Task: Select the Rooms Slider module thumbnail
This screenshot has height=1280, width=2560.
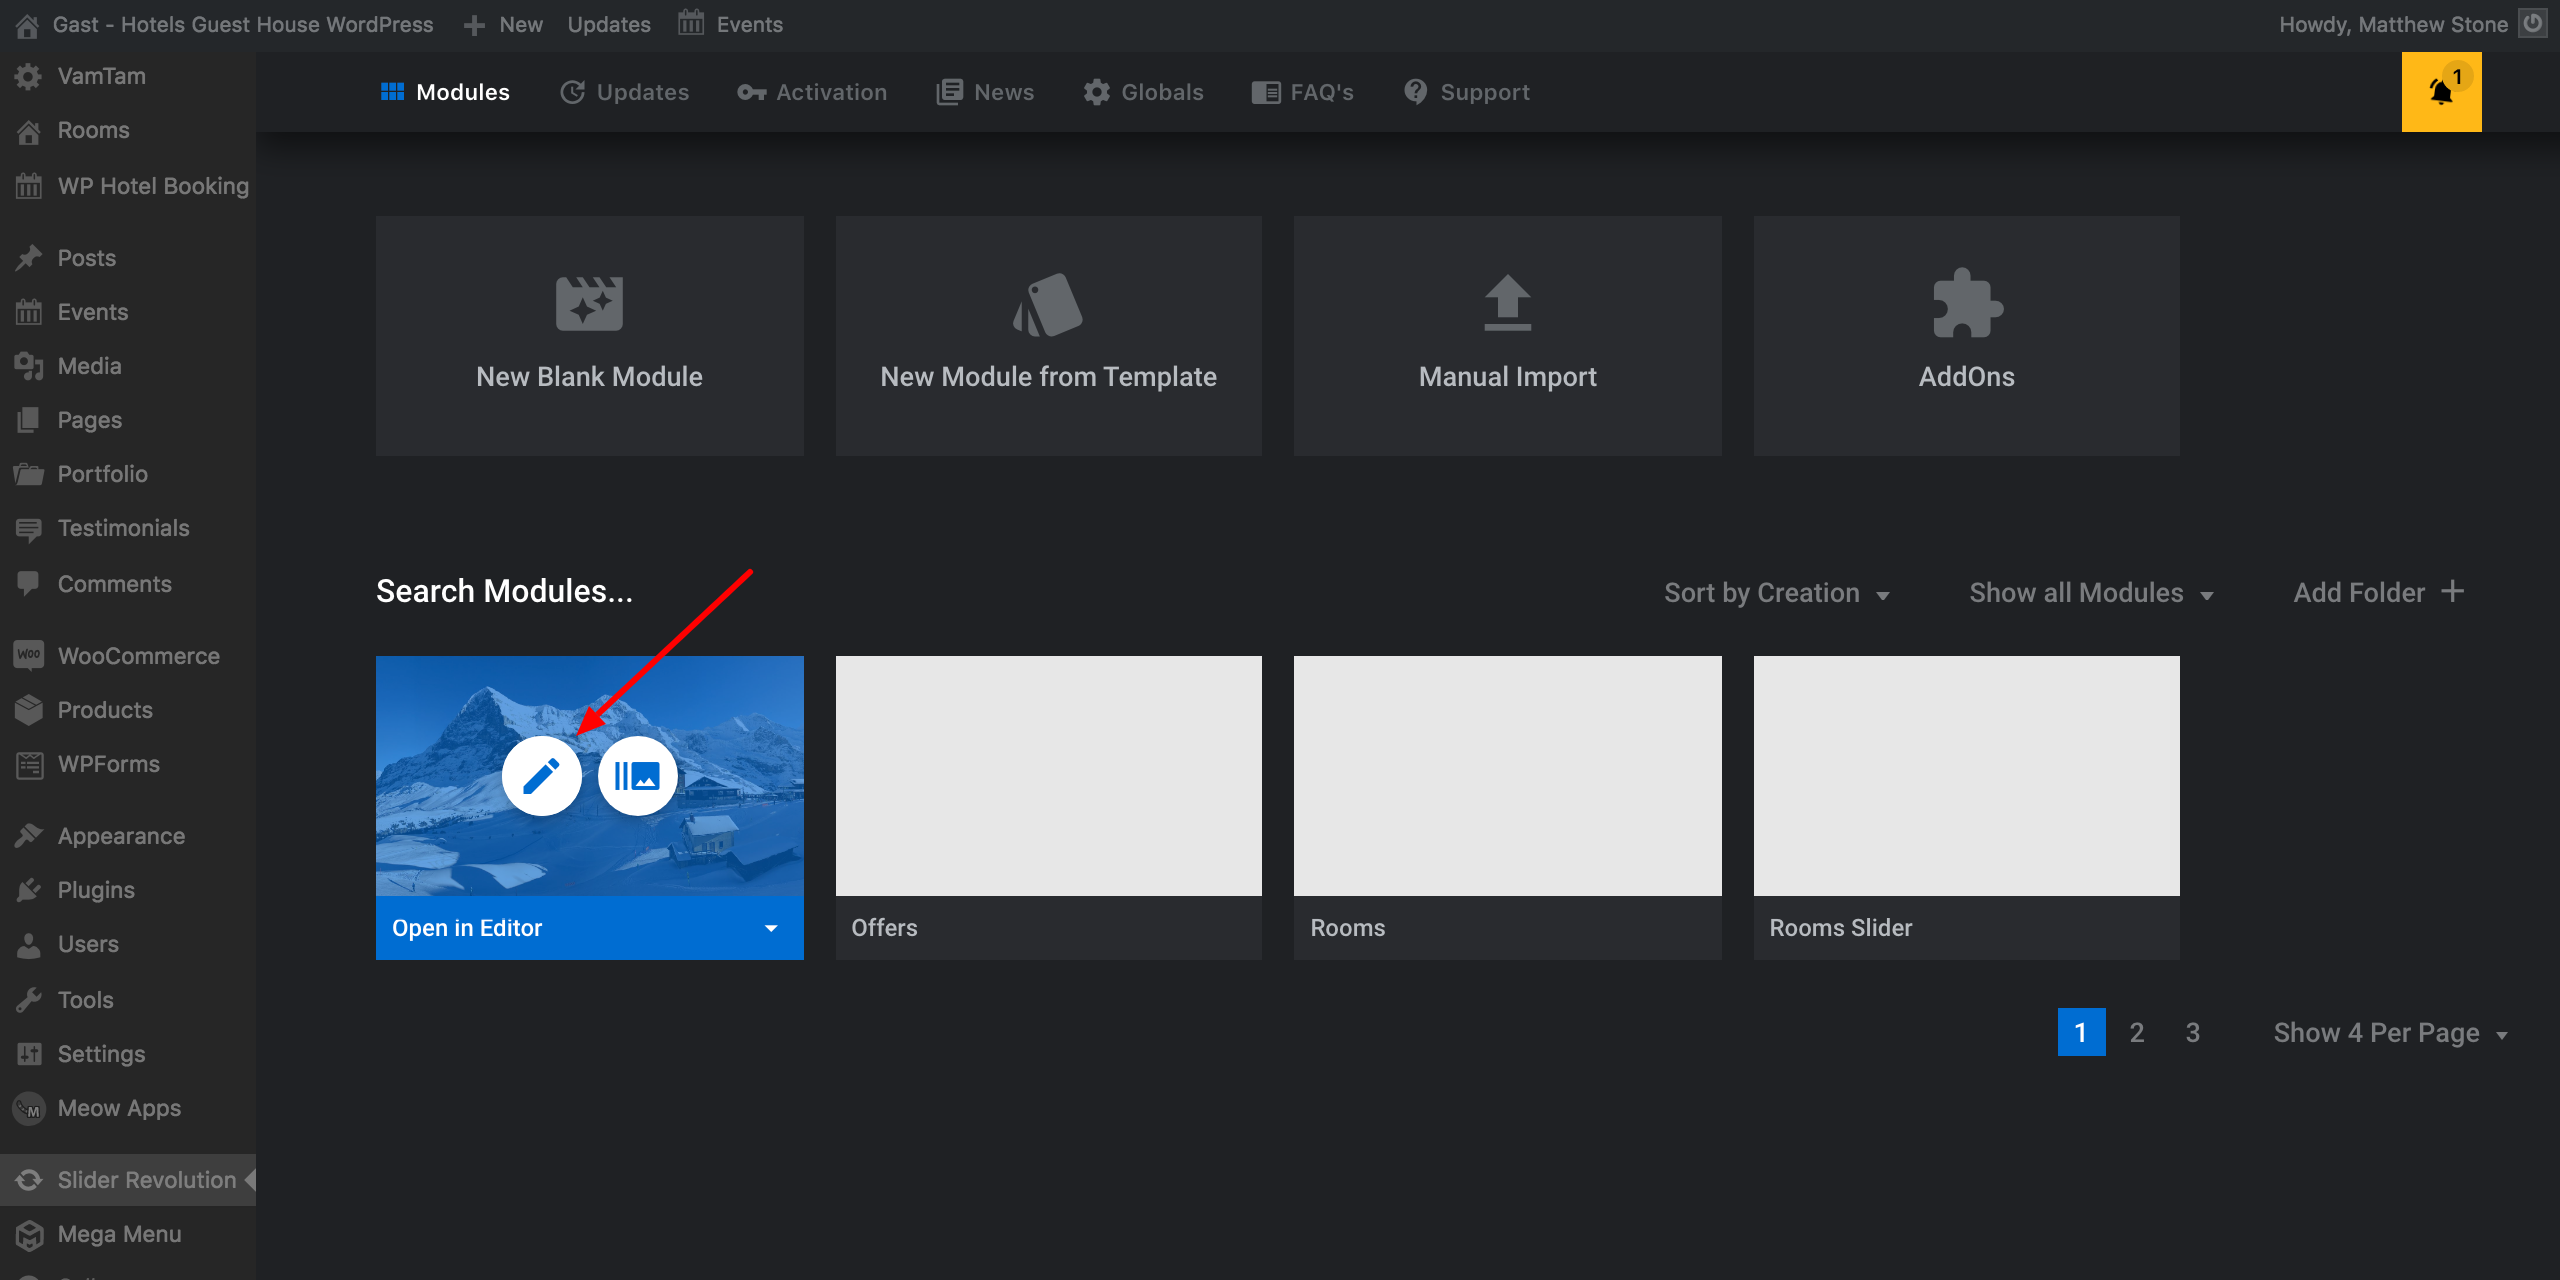Action: tap(1966, 776)
